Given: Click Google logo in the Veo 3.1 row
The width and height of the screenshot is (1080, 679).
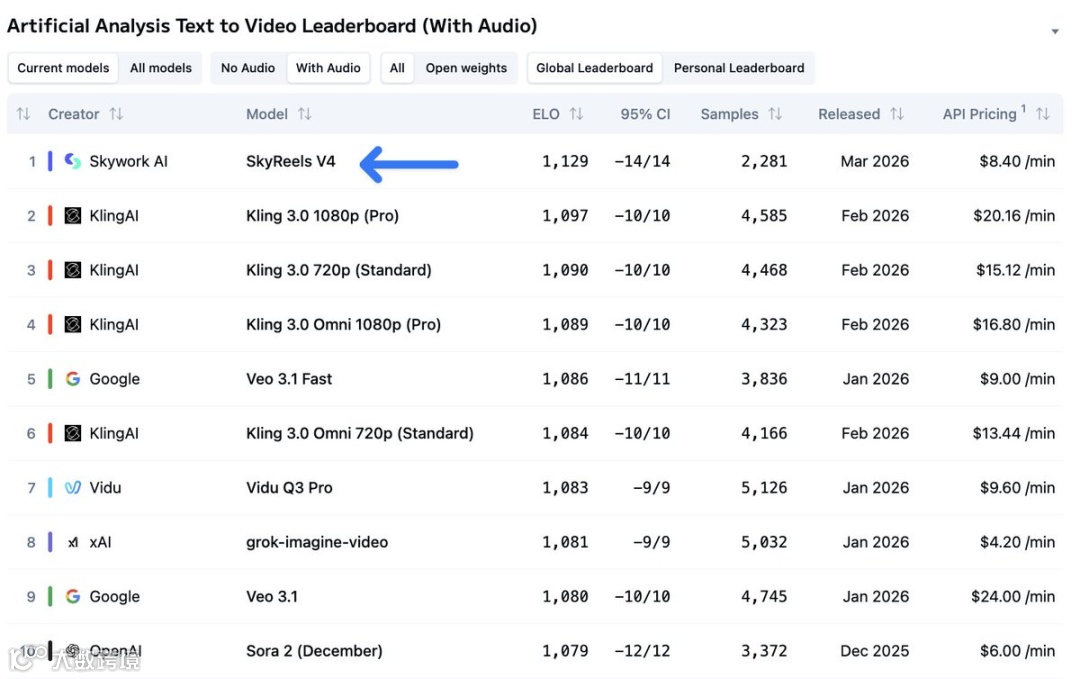Looking at the screenshot, I should (72, 596).
